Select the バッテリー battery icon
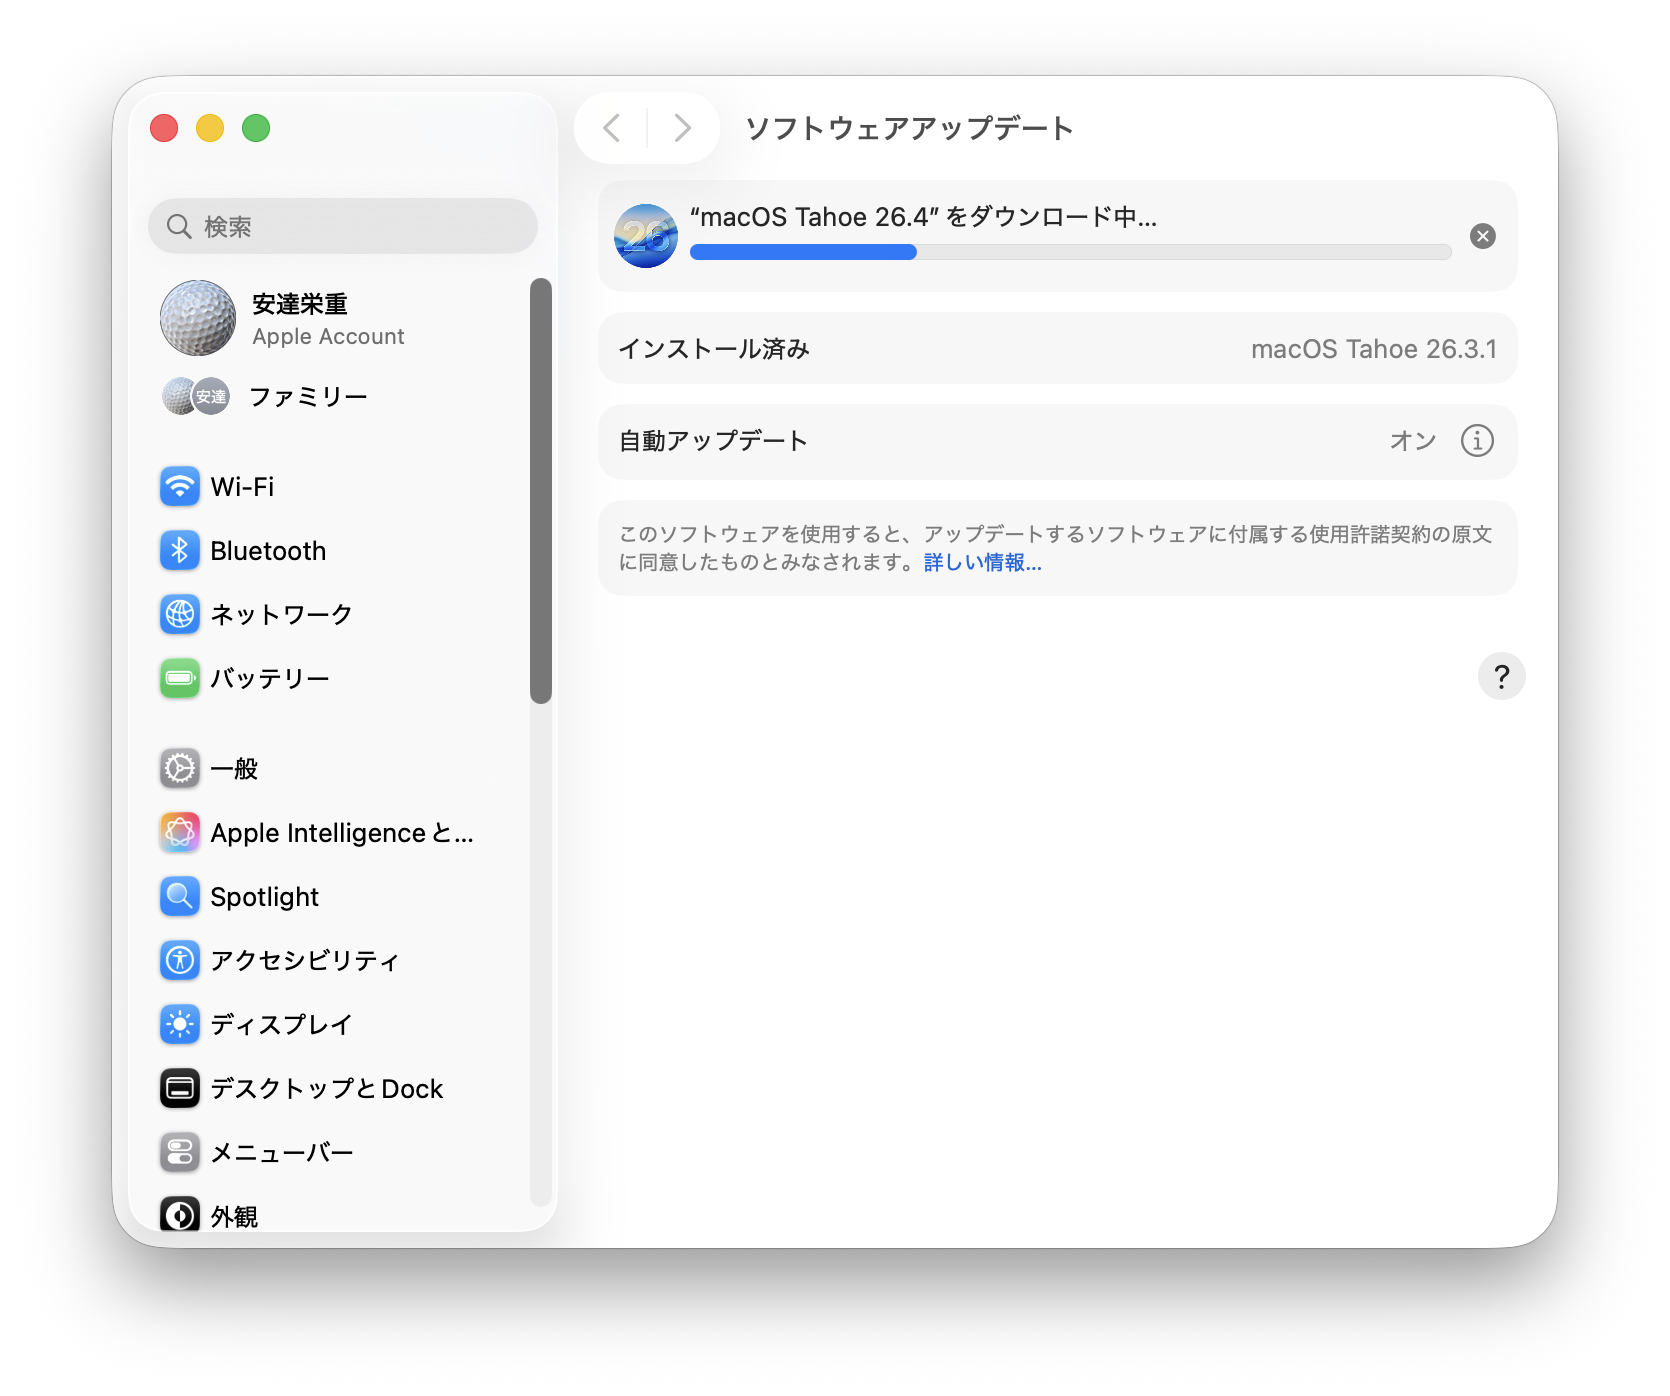Screen dimensions: 1670x1396 (180, 678)
